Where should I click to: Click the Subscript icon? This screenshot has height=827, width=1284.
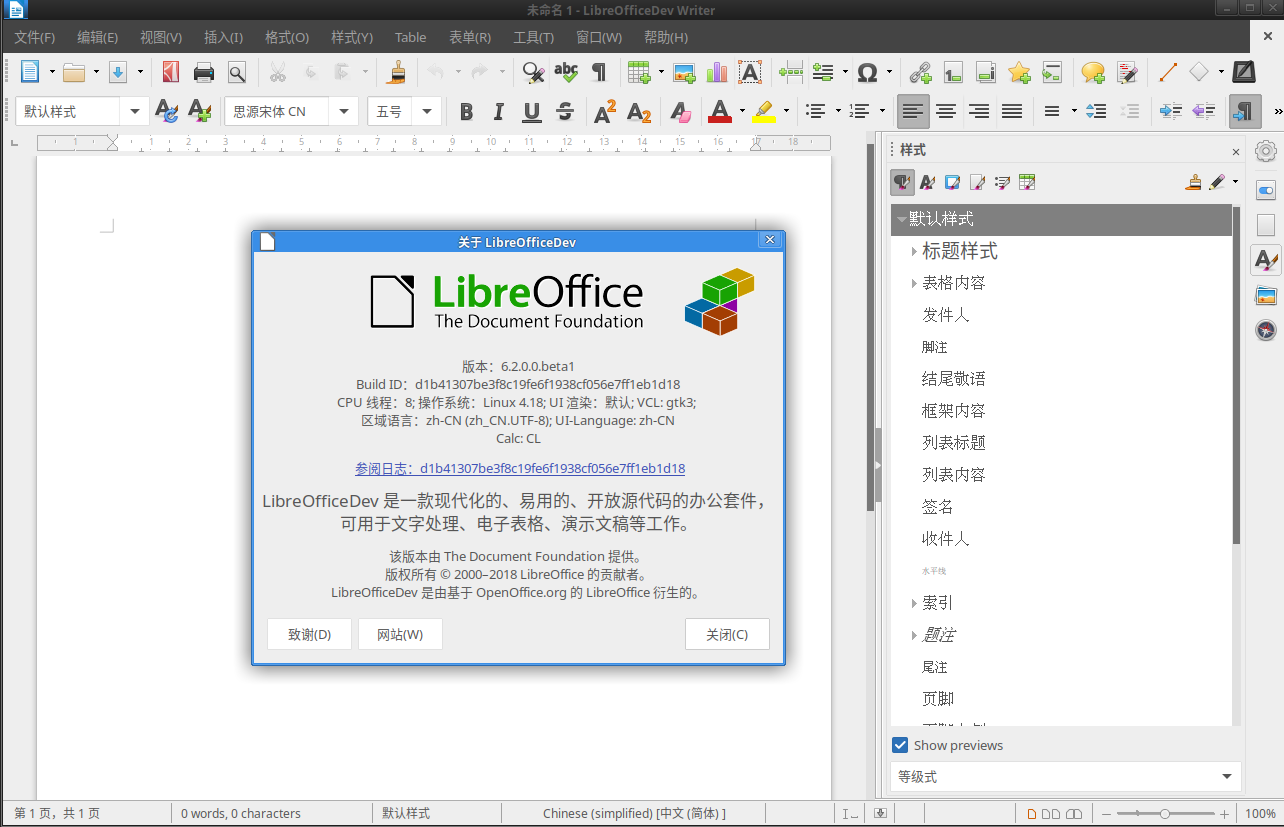point(639,111)
